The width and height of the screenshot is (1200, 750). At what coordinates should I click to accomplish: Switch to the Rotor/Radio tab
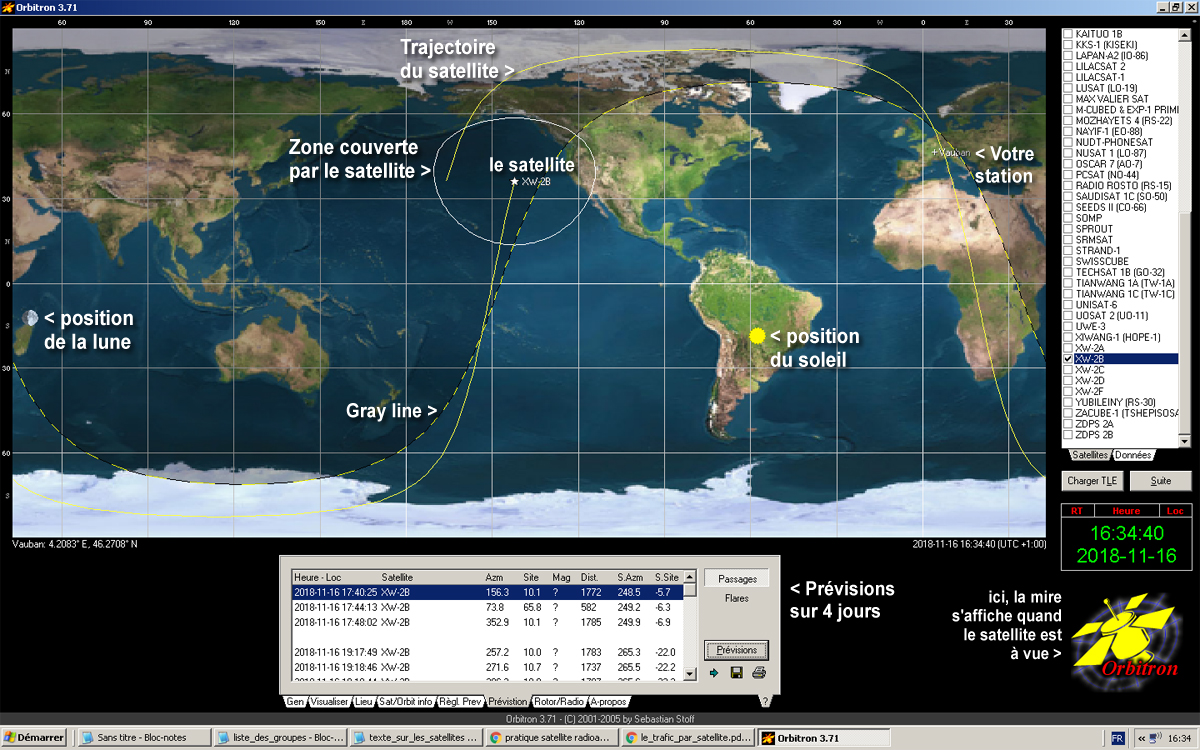tap(560, 702)
